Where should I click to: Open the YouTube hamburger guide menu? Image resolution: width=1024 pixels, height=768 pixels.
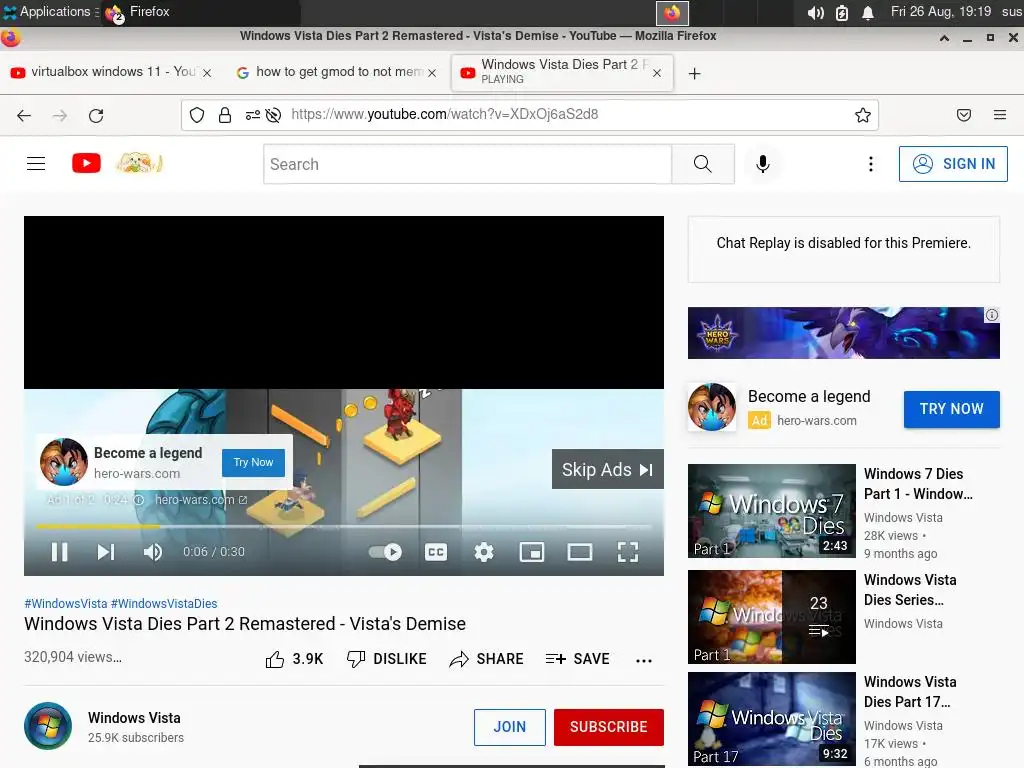(x=36, y=163)
